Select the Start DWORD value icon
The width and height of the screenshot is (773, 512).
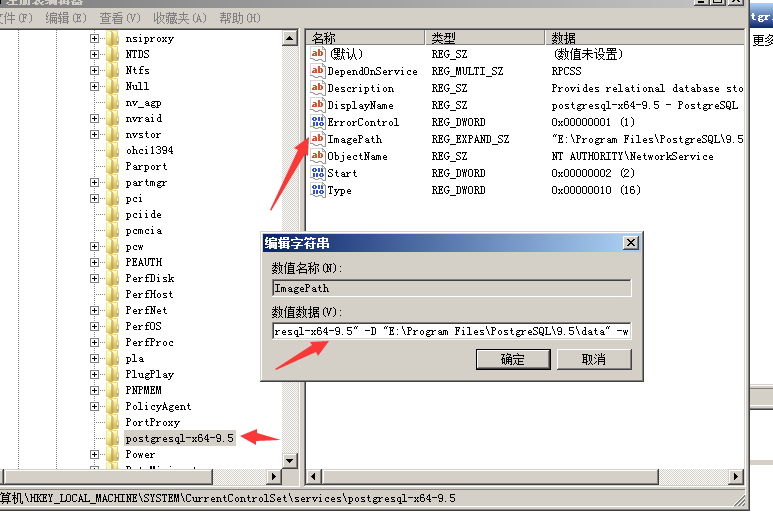click(x=318, y=173)
